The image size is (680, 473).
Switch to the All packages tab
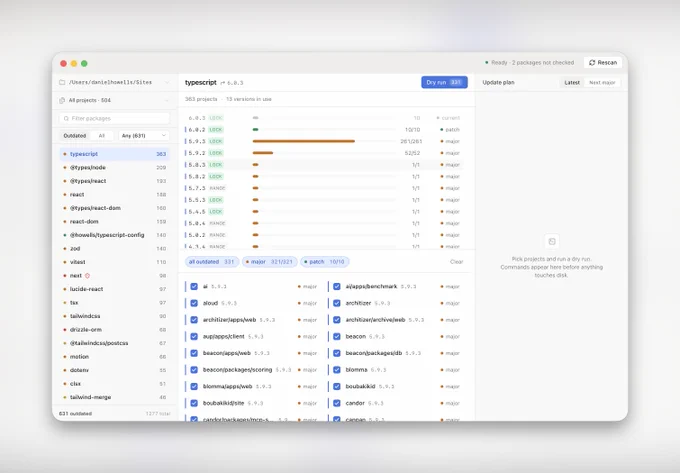[101, 136]
